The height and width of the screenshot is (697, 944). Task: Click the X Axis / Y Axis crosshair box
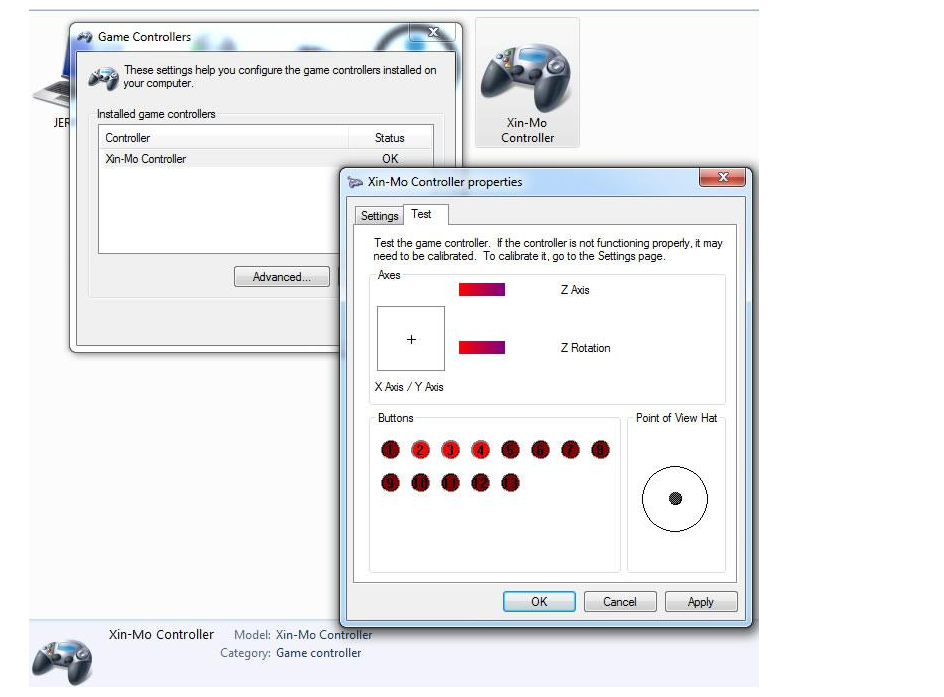pyautogui.click(x=411, y=338)
